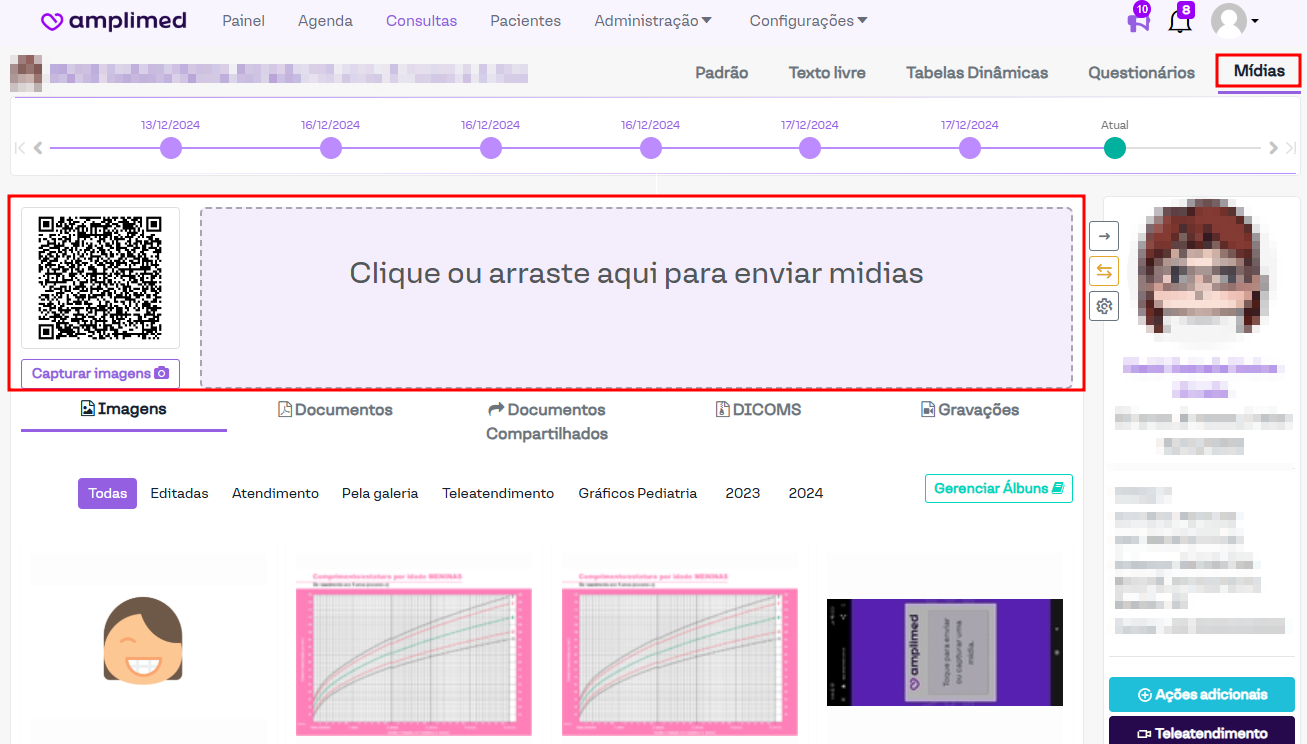
Task: Go to next timeline page arrow
Action: pyautogui.click(x=1273, y=148)
